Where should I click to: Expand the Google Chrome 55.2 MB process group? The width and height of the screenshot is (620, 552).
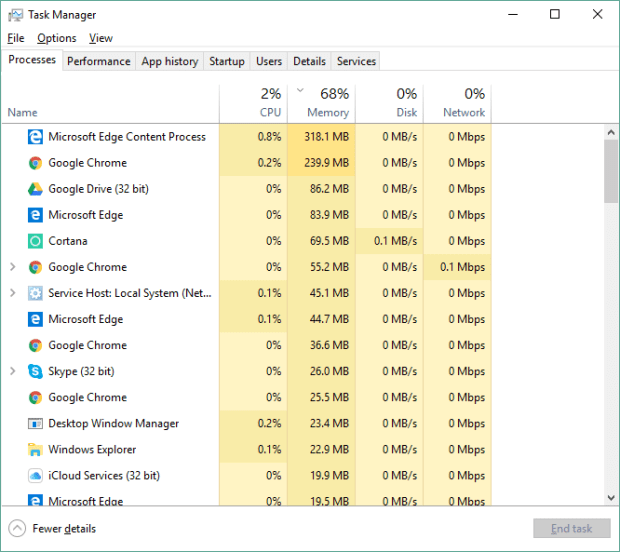(x=13, y=267)
